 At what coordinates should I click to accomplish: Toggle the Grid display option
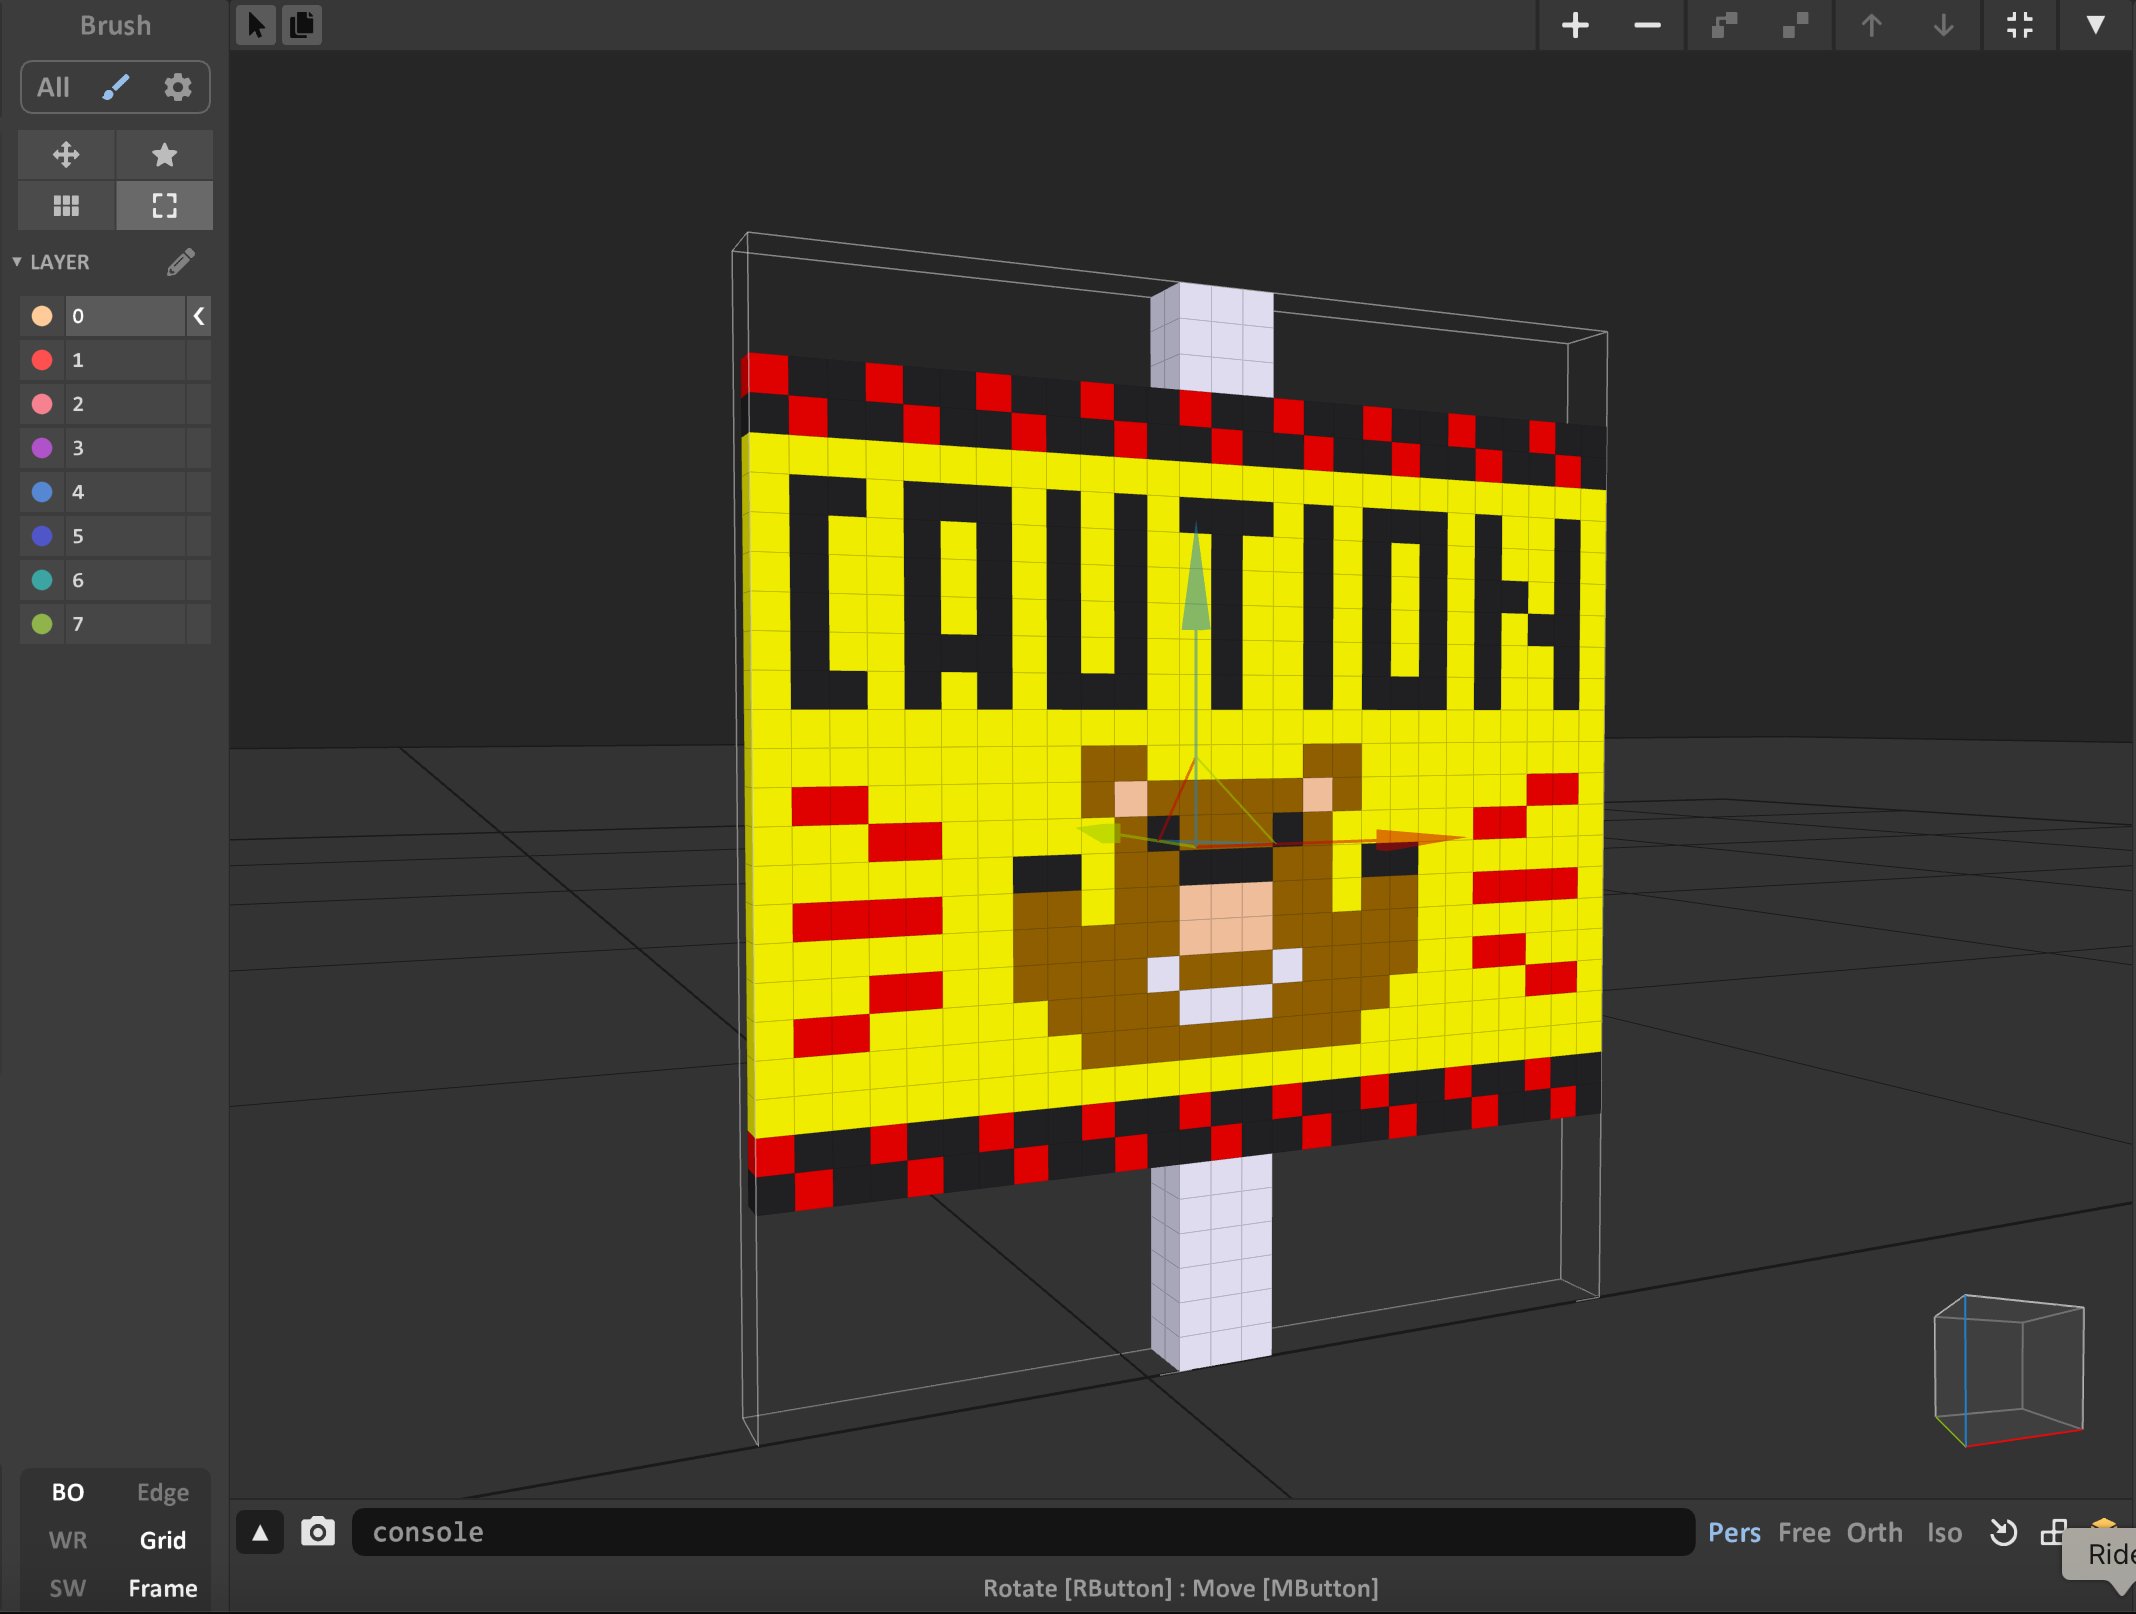pyautogui.click(x=163, y=1540)
